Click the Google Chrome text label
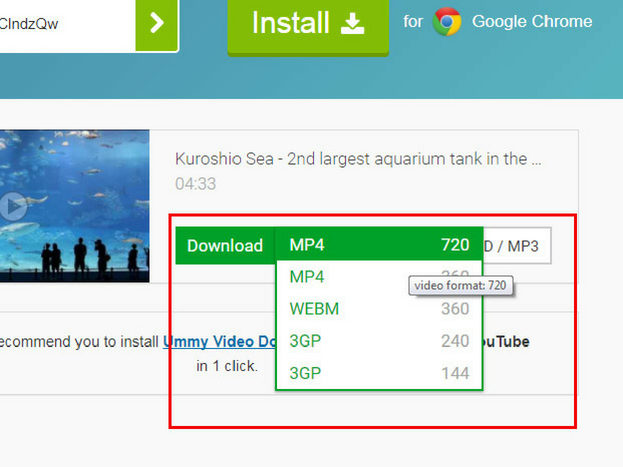623x467 pixels. 532,21
